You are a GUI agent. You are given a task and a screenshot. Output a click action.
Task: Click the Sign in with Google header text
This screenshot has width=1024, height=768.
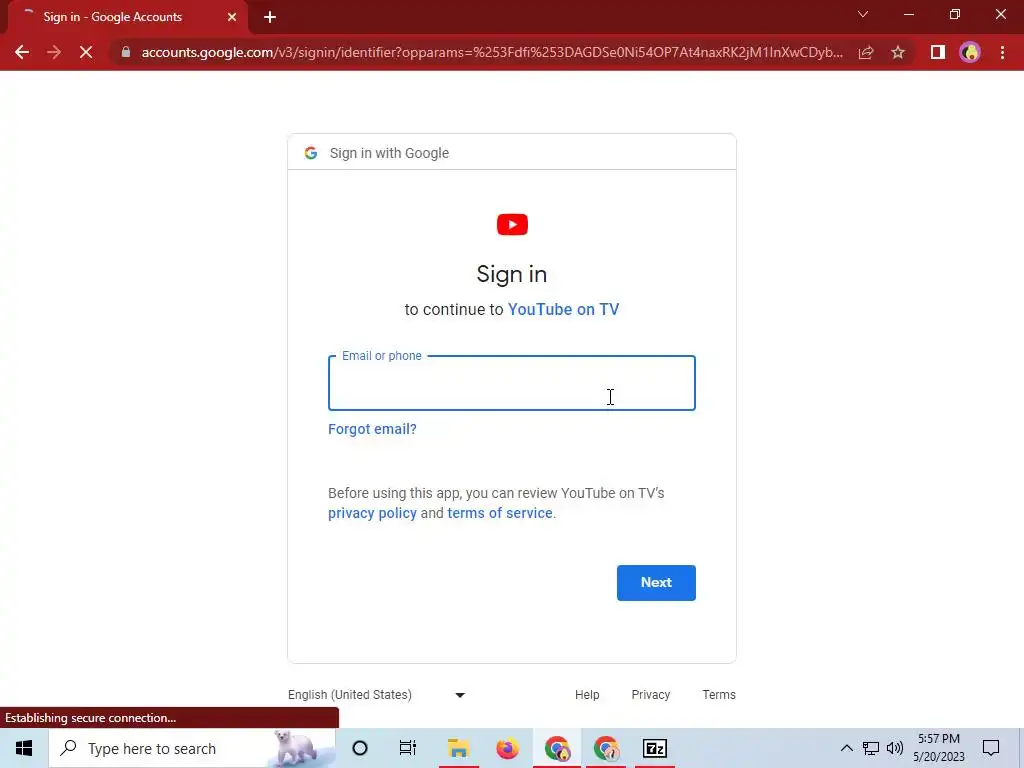pyautogui.click(x=389, y=153)
